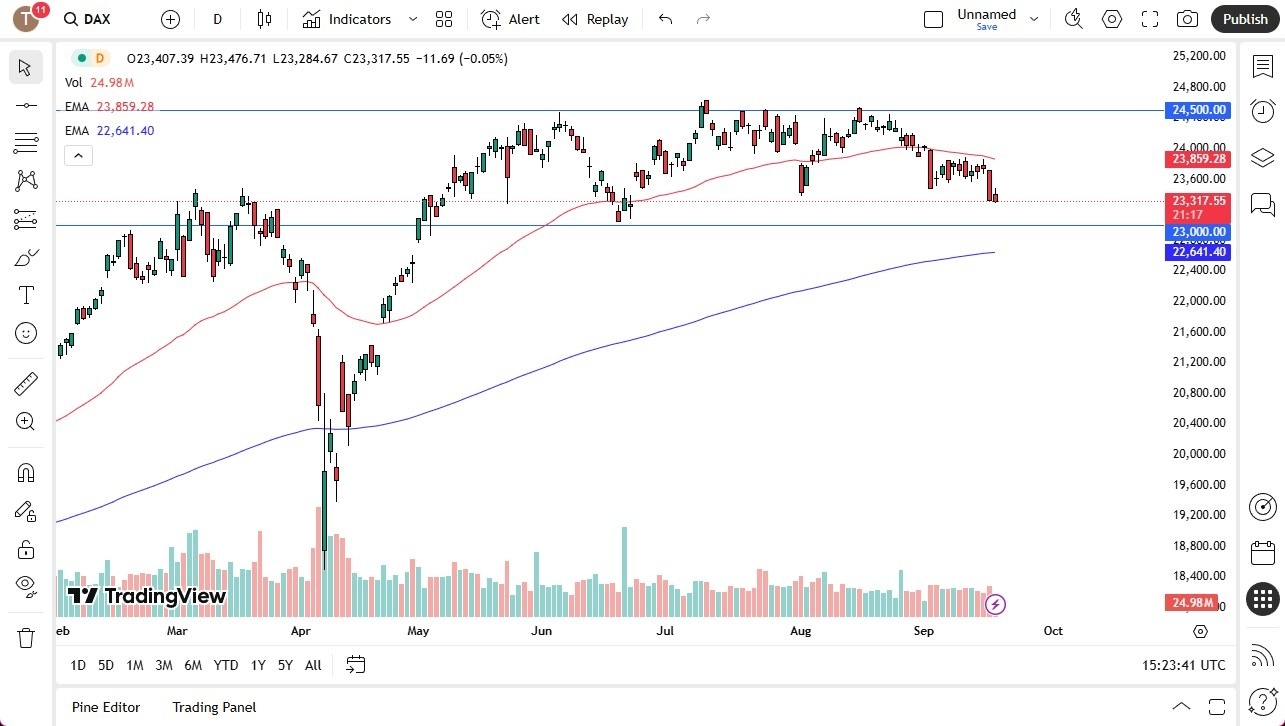Select the cursor/crosshair tool
The height and width of the screenshot is (726, 1285).
(26, 67)
